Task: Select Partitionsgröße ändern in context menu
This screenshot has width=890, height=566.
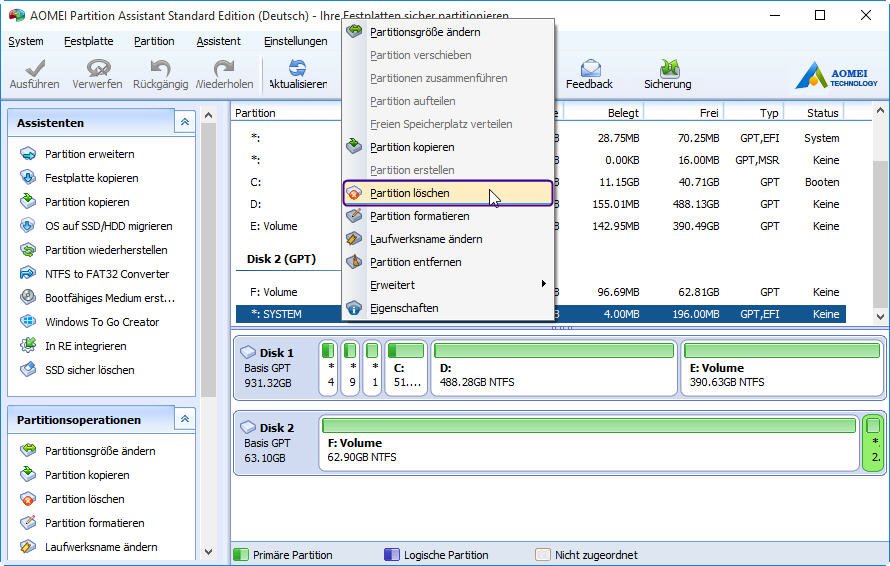Action: tap(448, 32)
